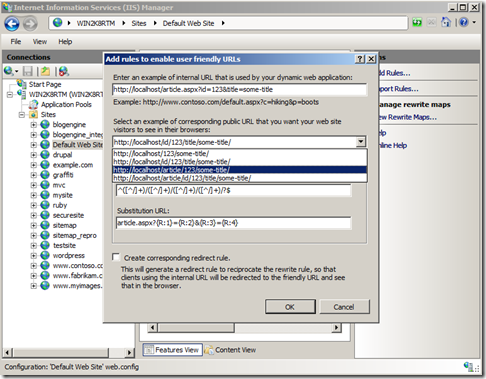Click the WIN2K8RTM breadcrumb in address bar
Screen dimensions: 486x379
click(96, 23)
